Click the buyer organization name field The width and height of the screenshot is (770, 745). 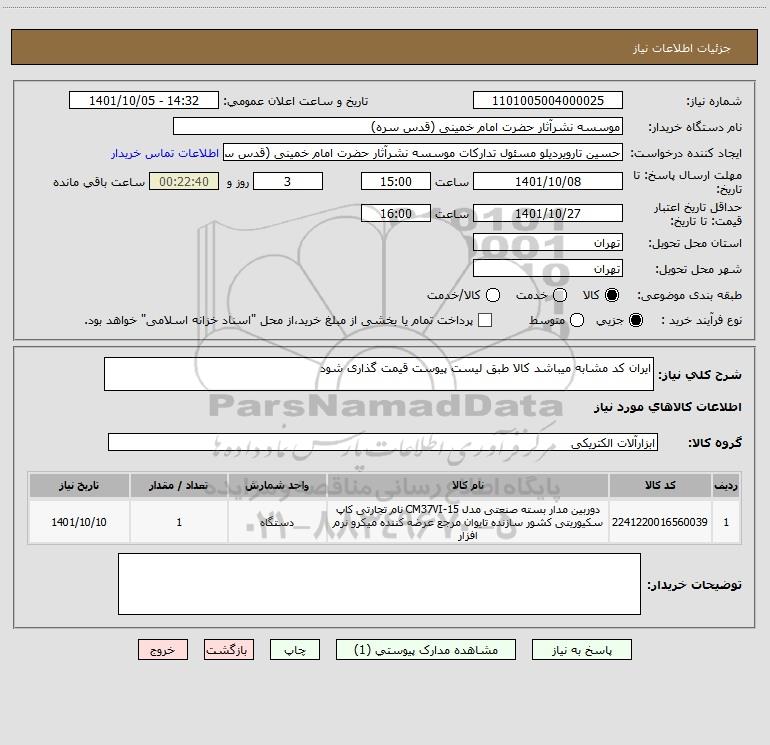click(x=398, y=126)
